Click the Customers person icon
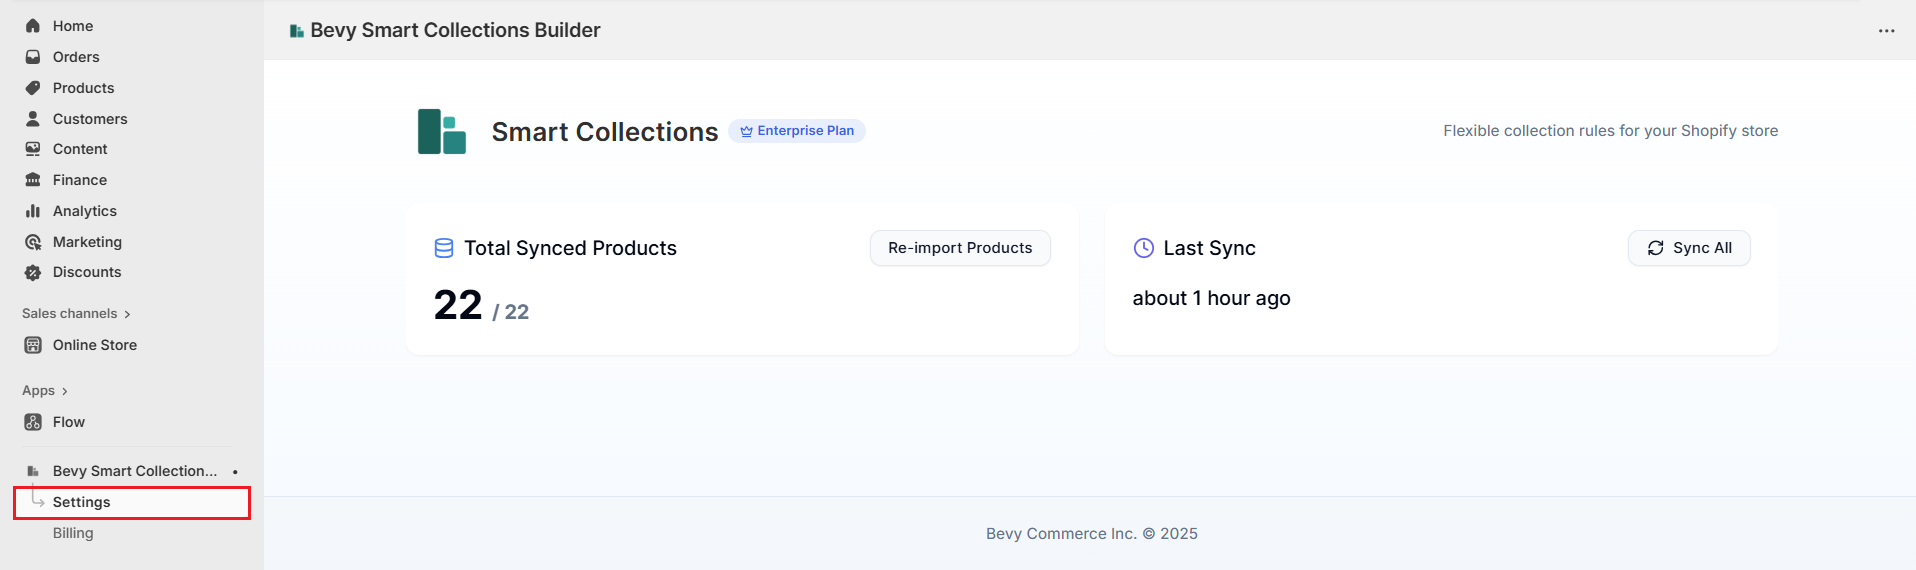 pyautogui.click(x=33, y=119)
